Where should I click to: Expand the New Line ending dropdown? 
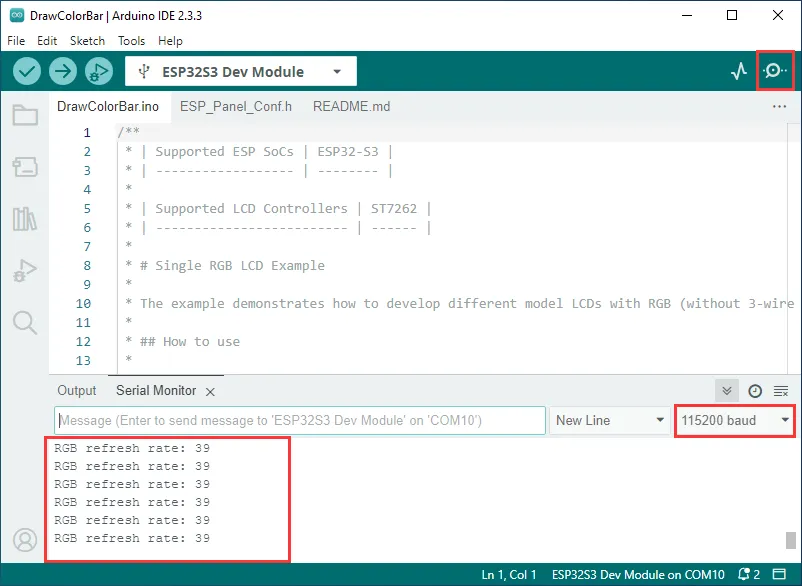tap(610, 420)
